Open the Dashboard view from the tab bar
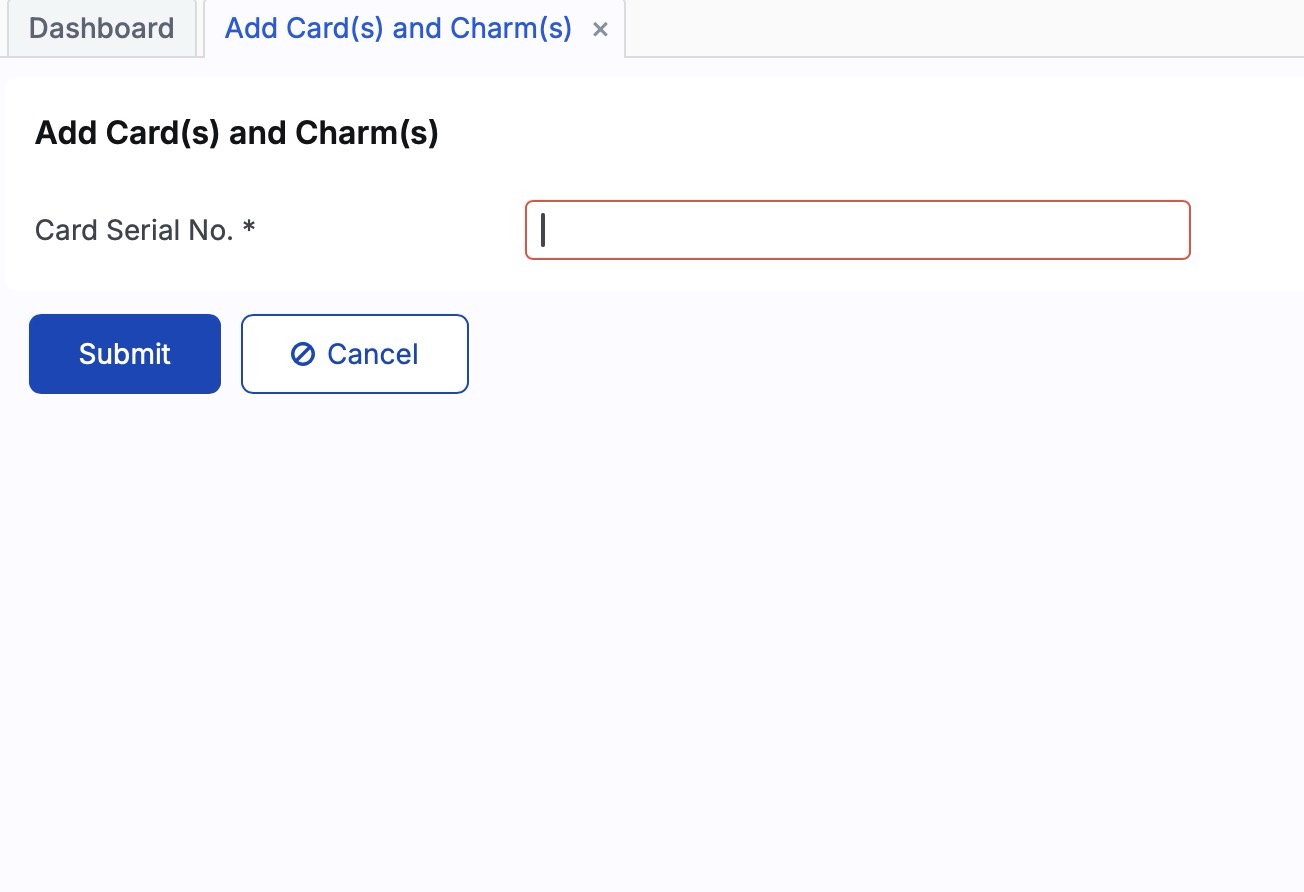 coord(101,28)
